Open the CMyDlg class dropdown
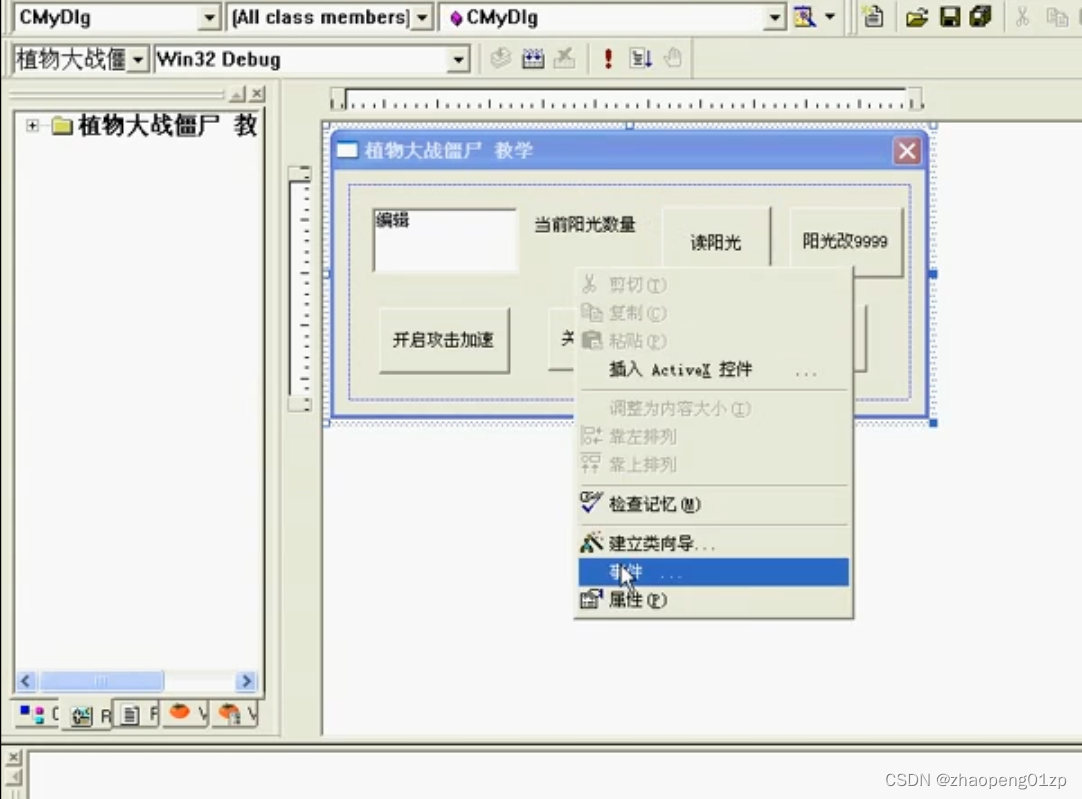Viewport: 1082px width, 799px height. click(x=208, y=17)
